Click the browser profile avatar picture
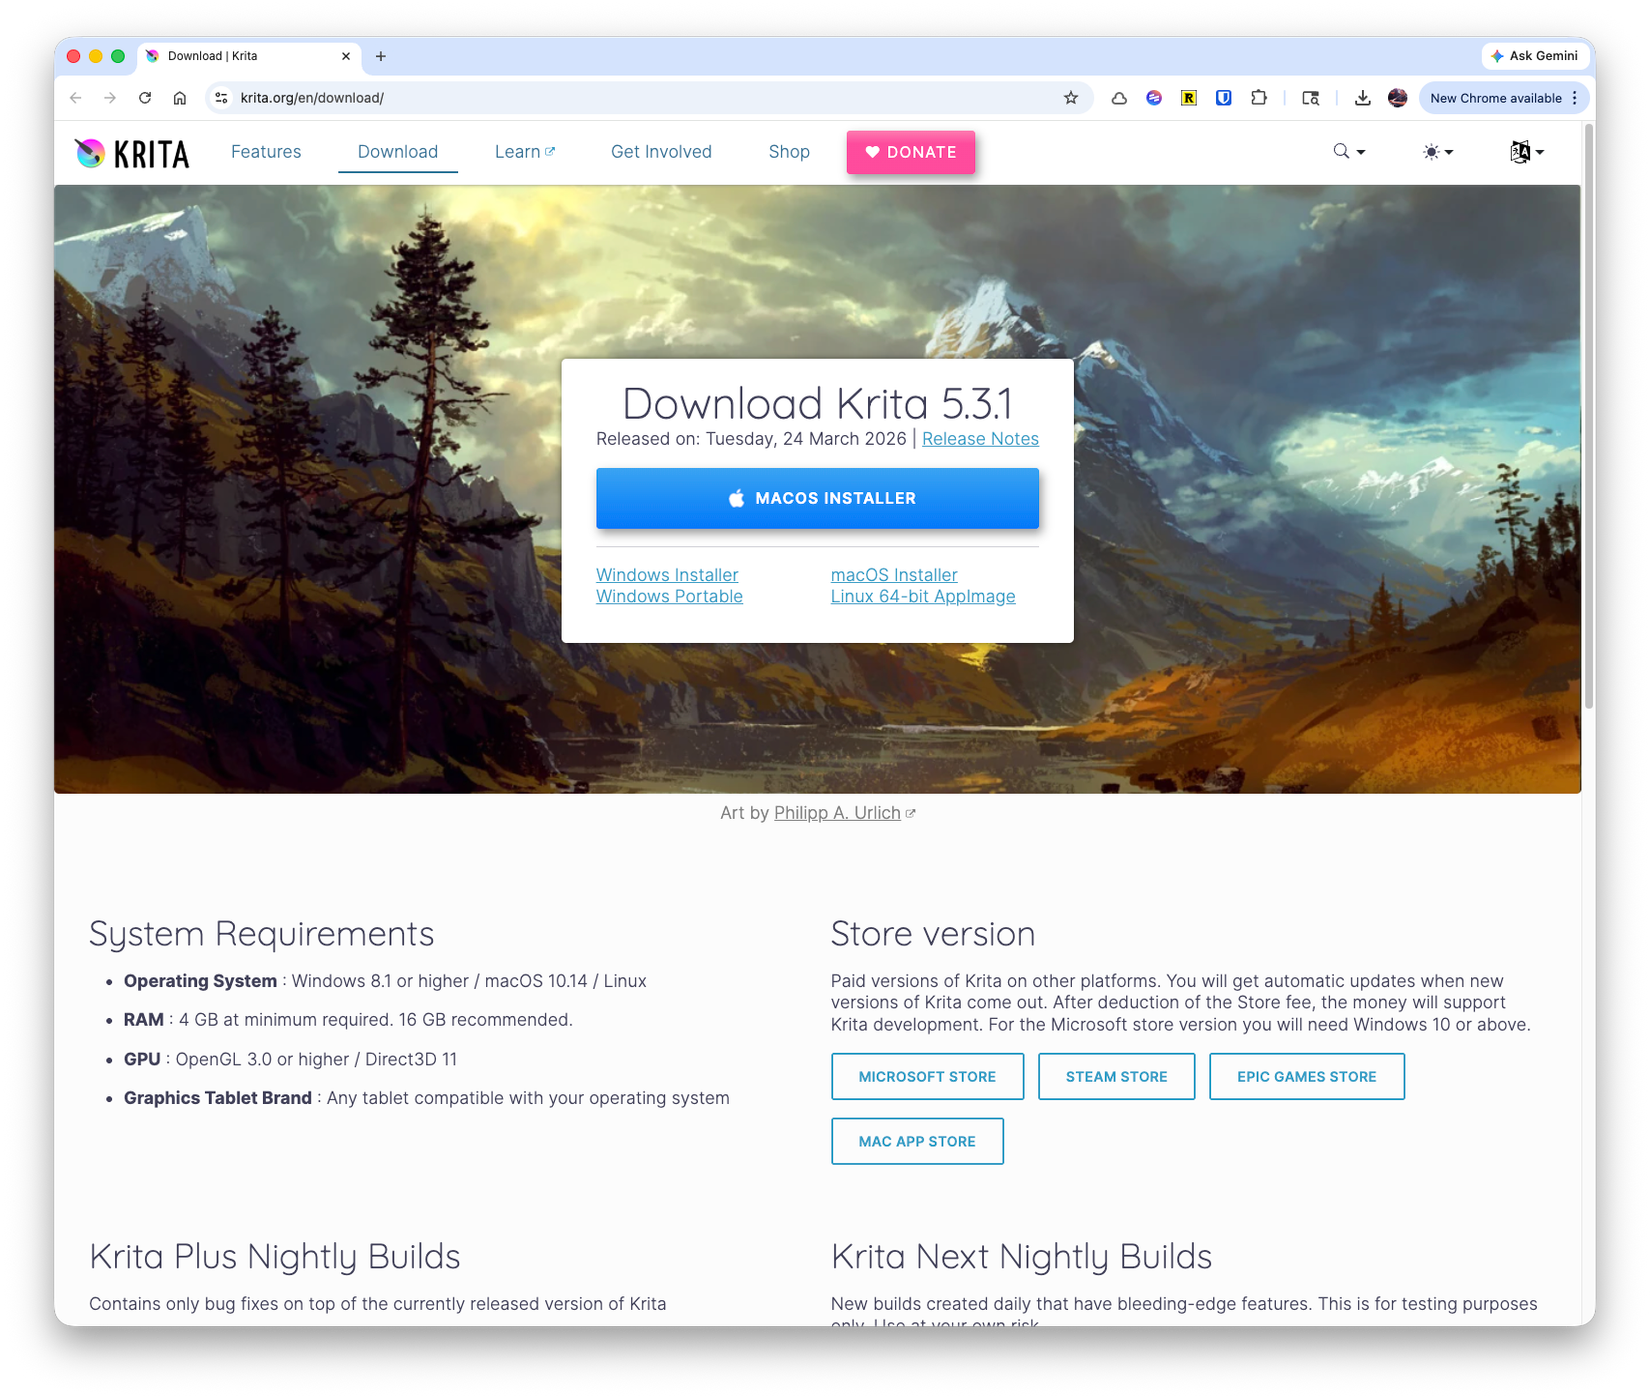1650x1398 pixels. point(1397,98)
